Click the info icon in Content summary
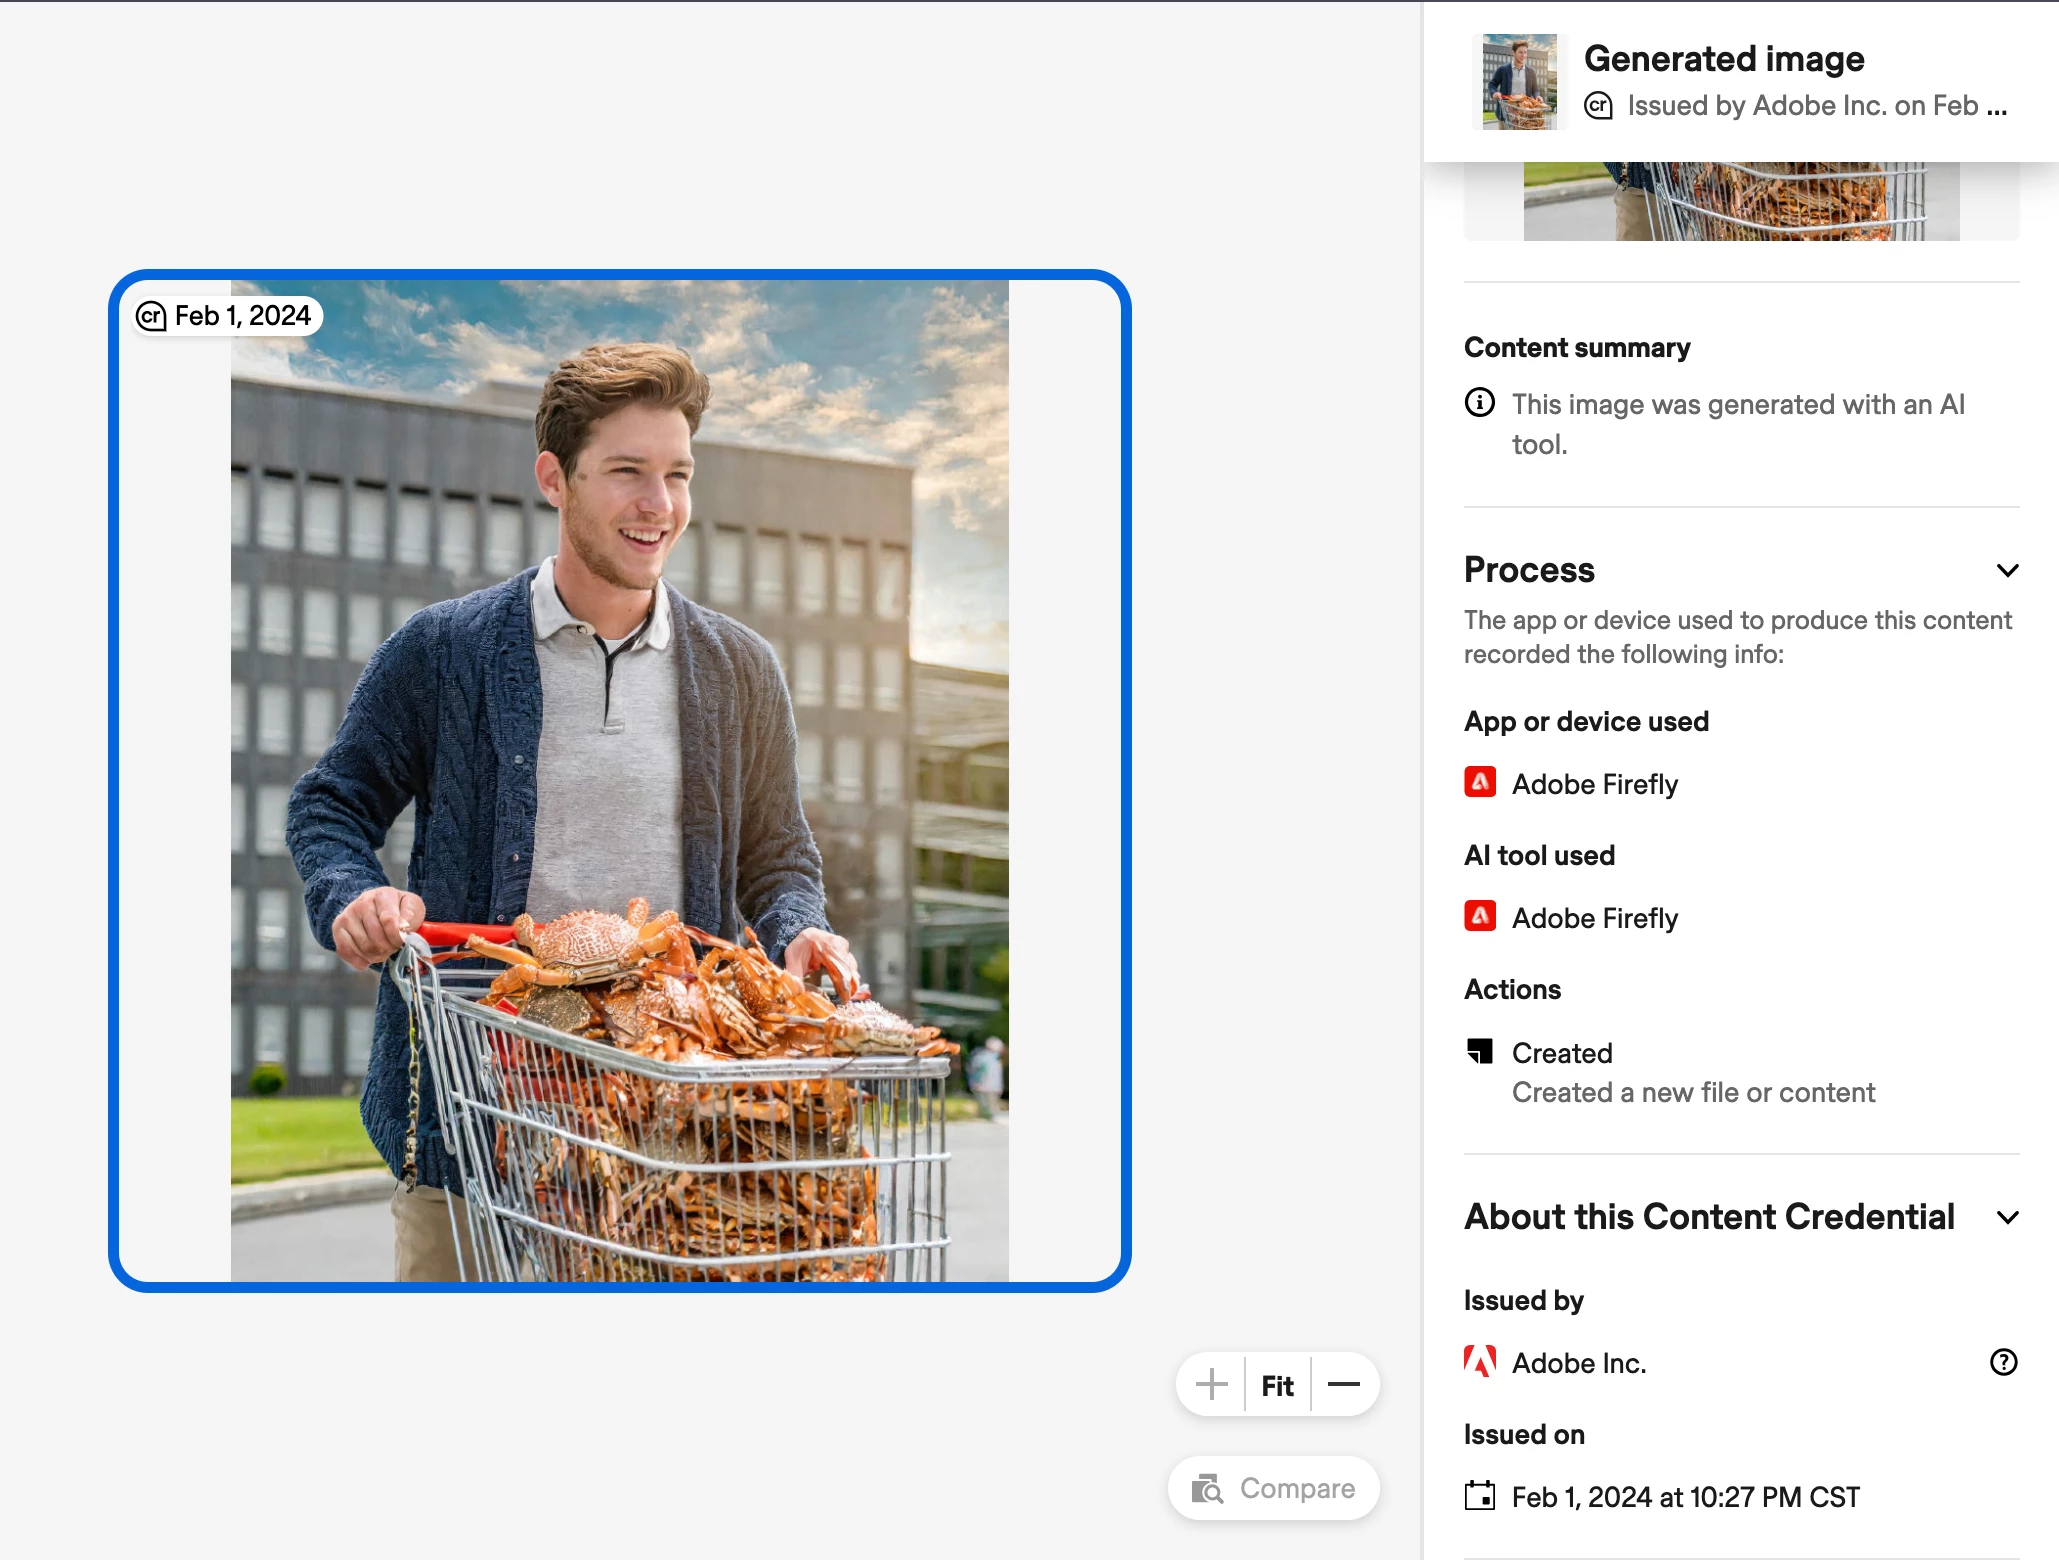Screen dimensions: 2059x1560 pos(1479,403)
